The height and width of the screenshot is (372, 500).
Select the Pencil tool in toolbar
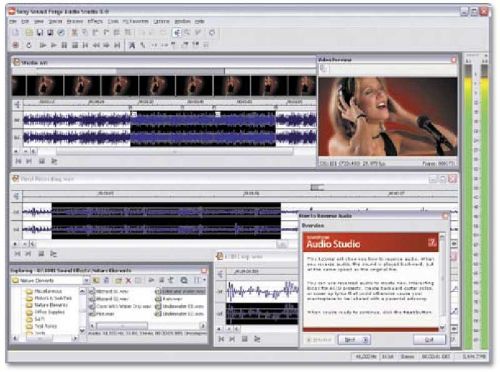pyautogui.click(x=198, y=33)
